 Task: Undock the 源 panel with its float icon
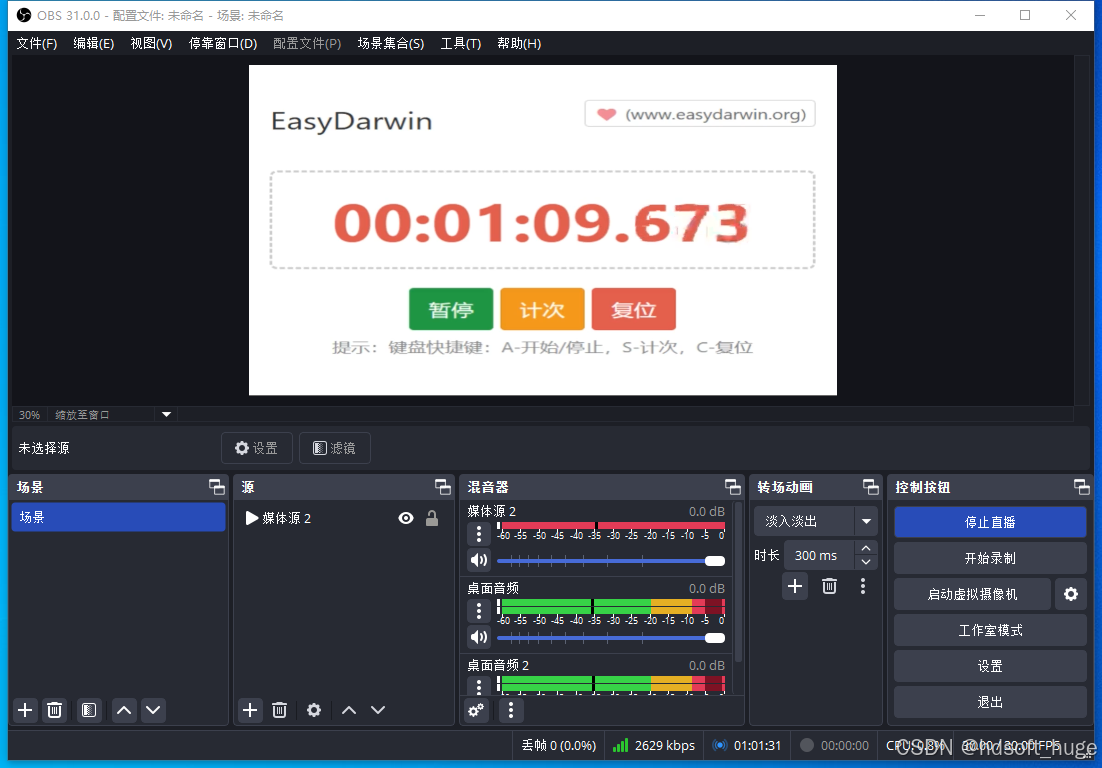pyautogui.click(x=443, y=487)
